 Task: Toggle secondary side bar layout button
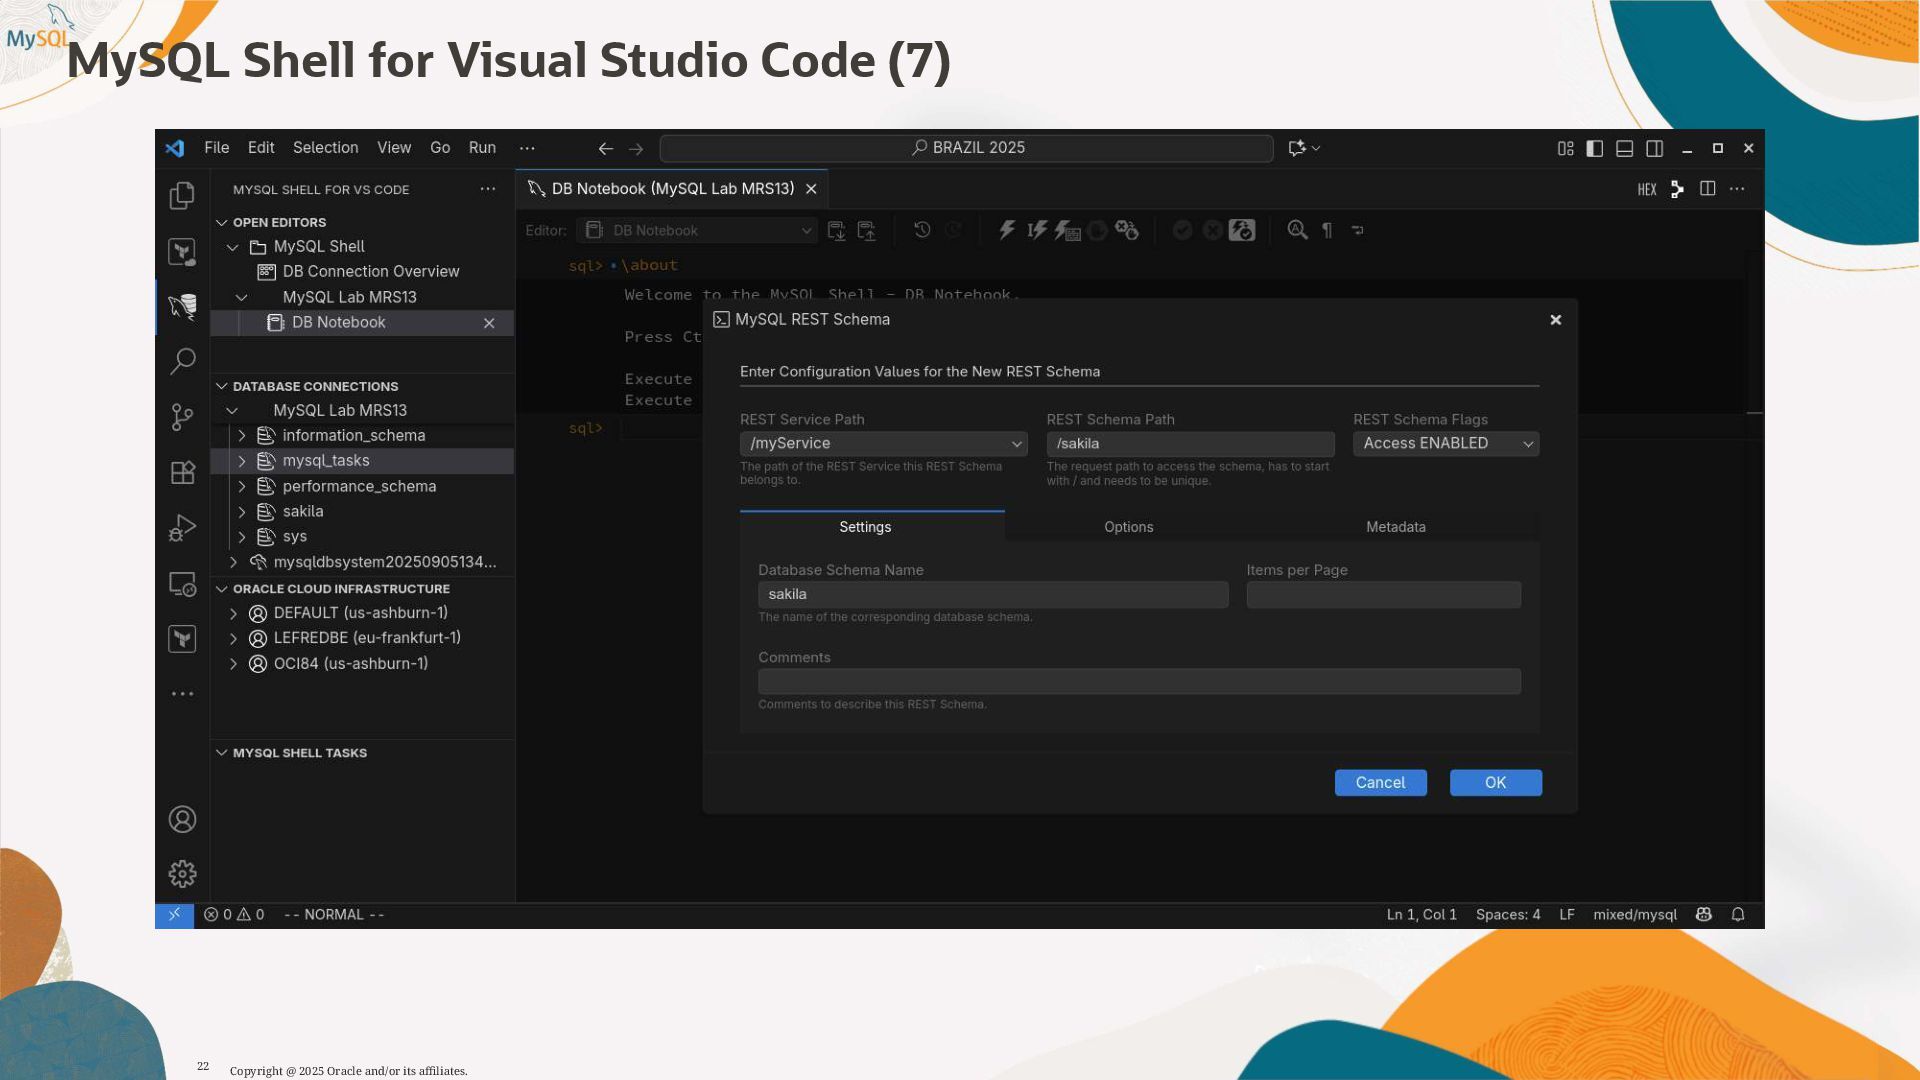coord(1655,148)
